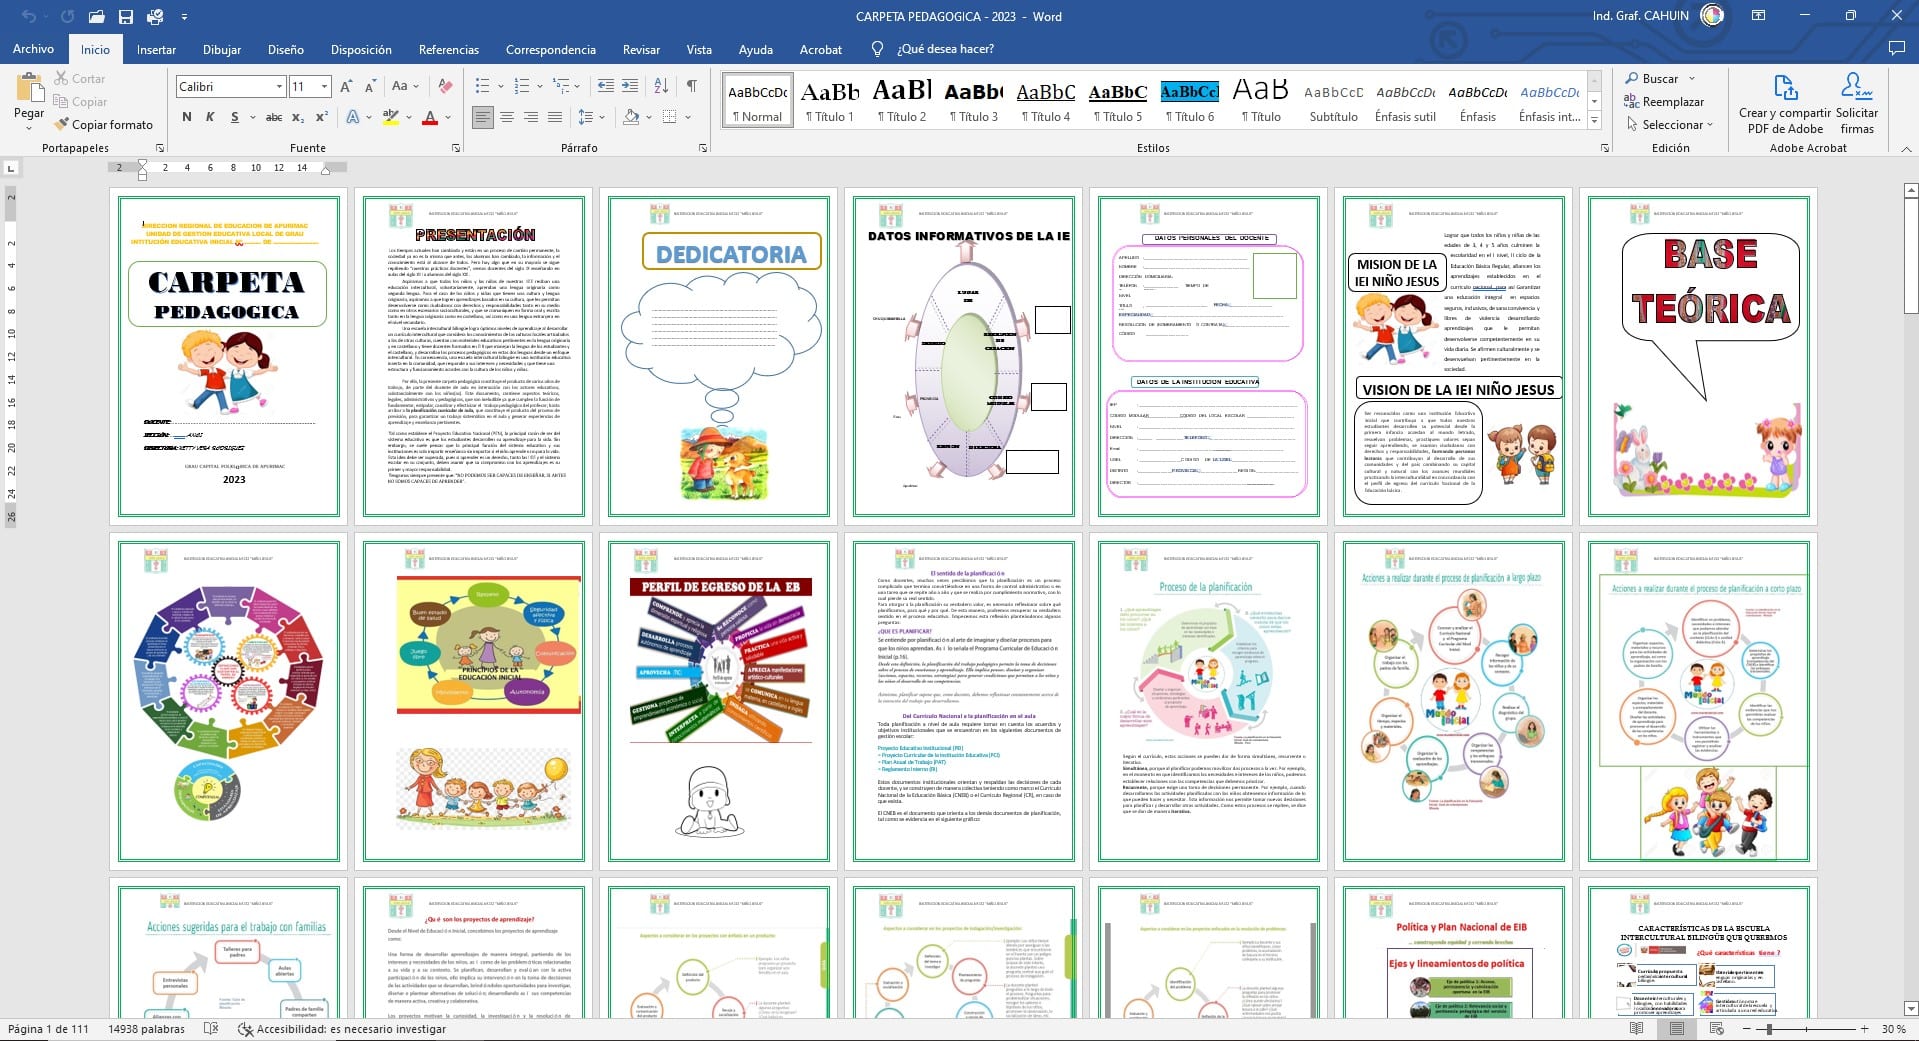This screenshot has height=1041, width=1919.
Task: Open Fuente dialog launcher
Action: tap(457, 148)
